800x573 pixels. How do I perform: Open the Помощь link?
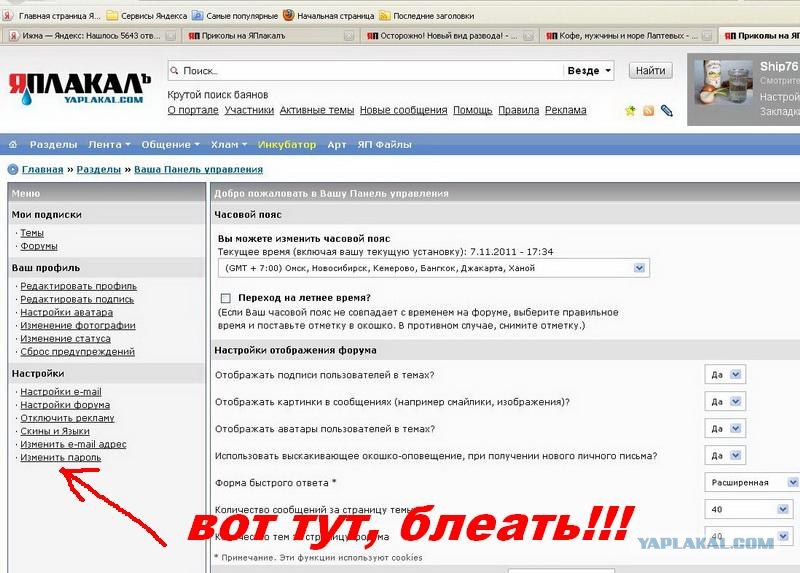472,110
